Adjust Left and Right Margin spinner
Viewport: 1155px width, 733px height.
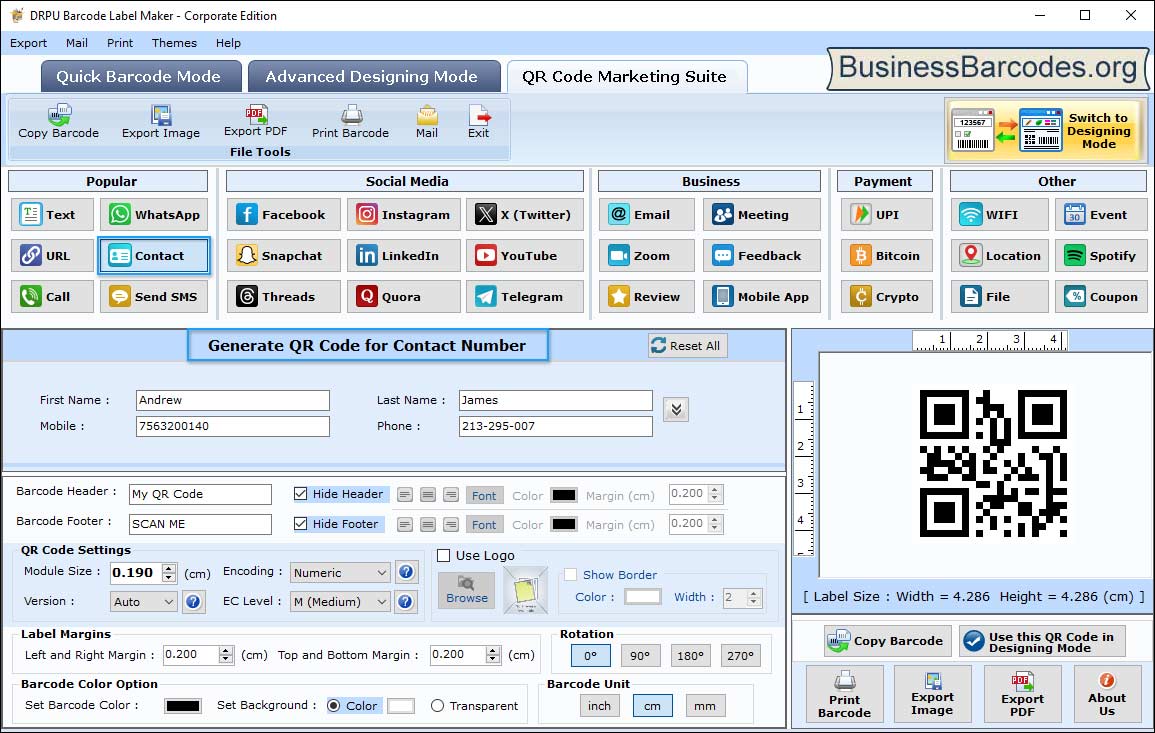coord(226,654)
